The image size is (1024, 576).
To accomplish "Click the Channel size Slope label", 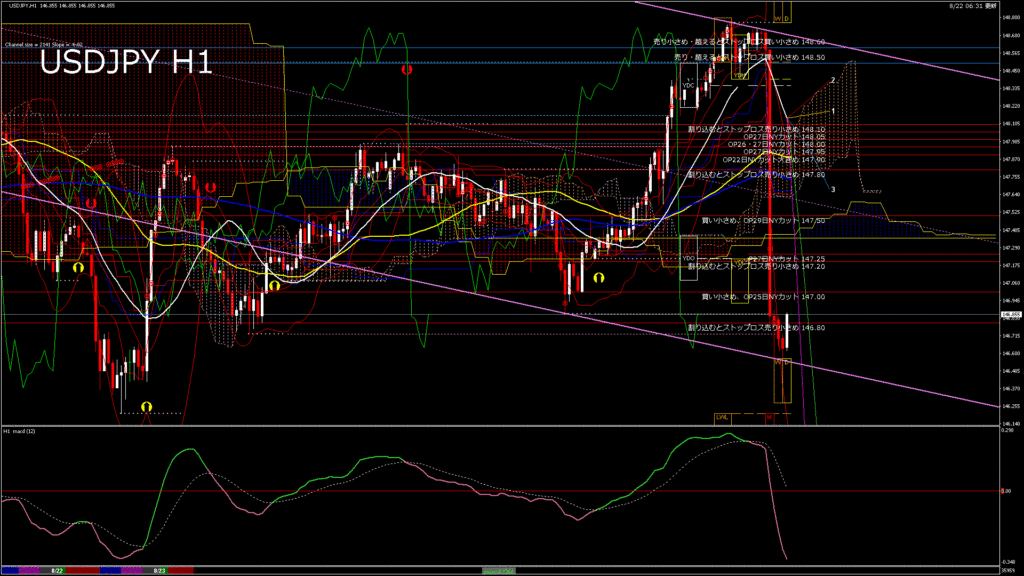I will 43,44.
